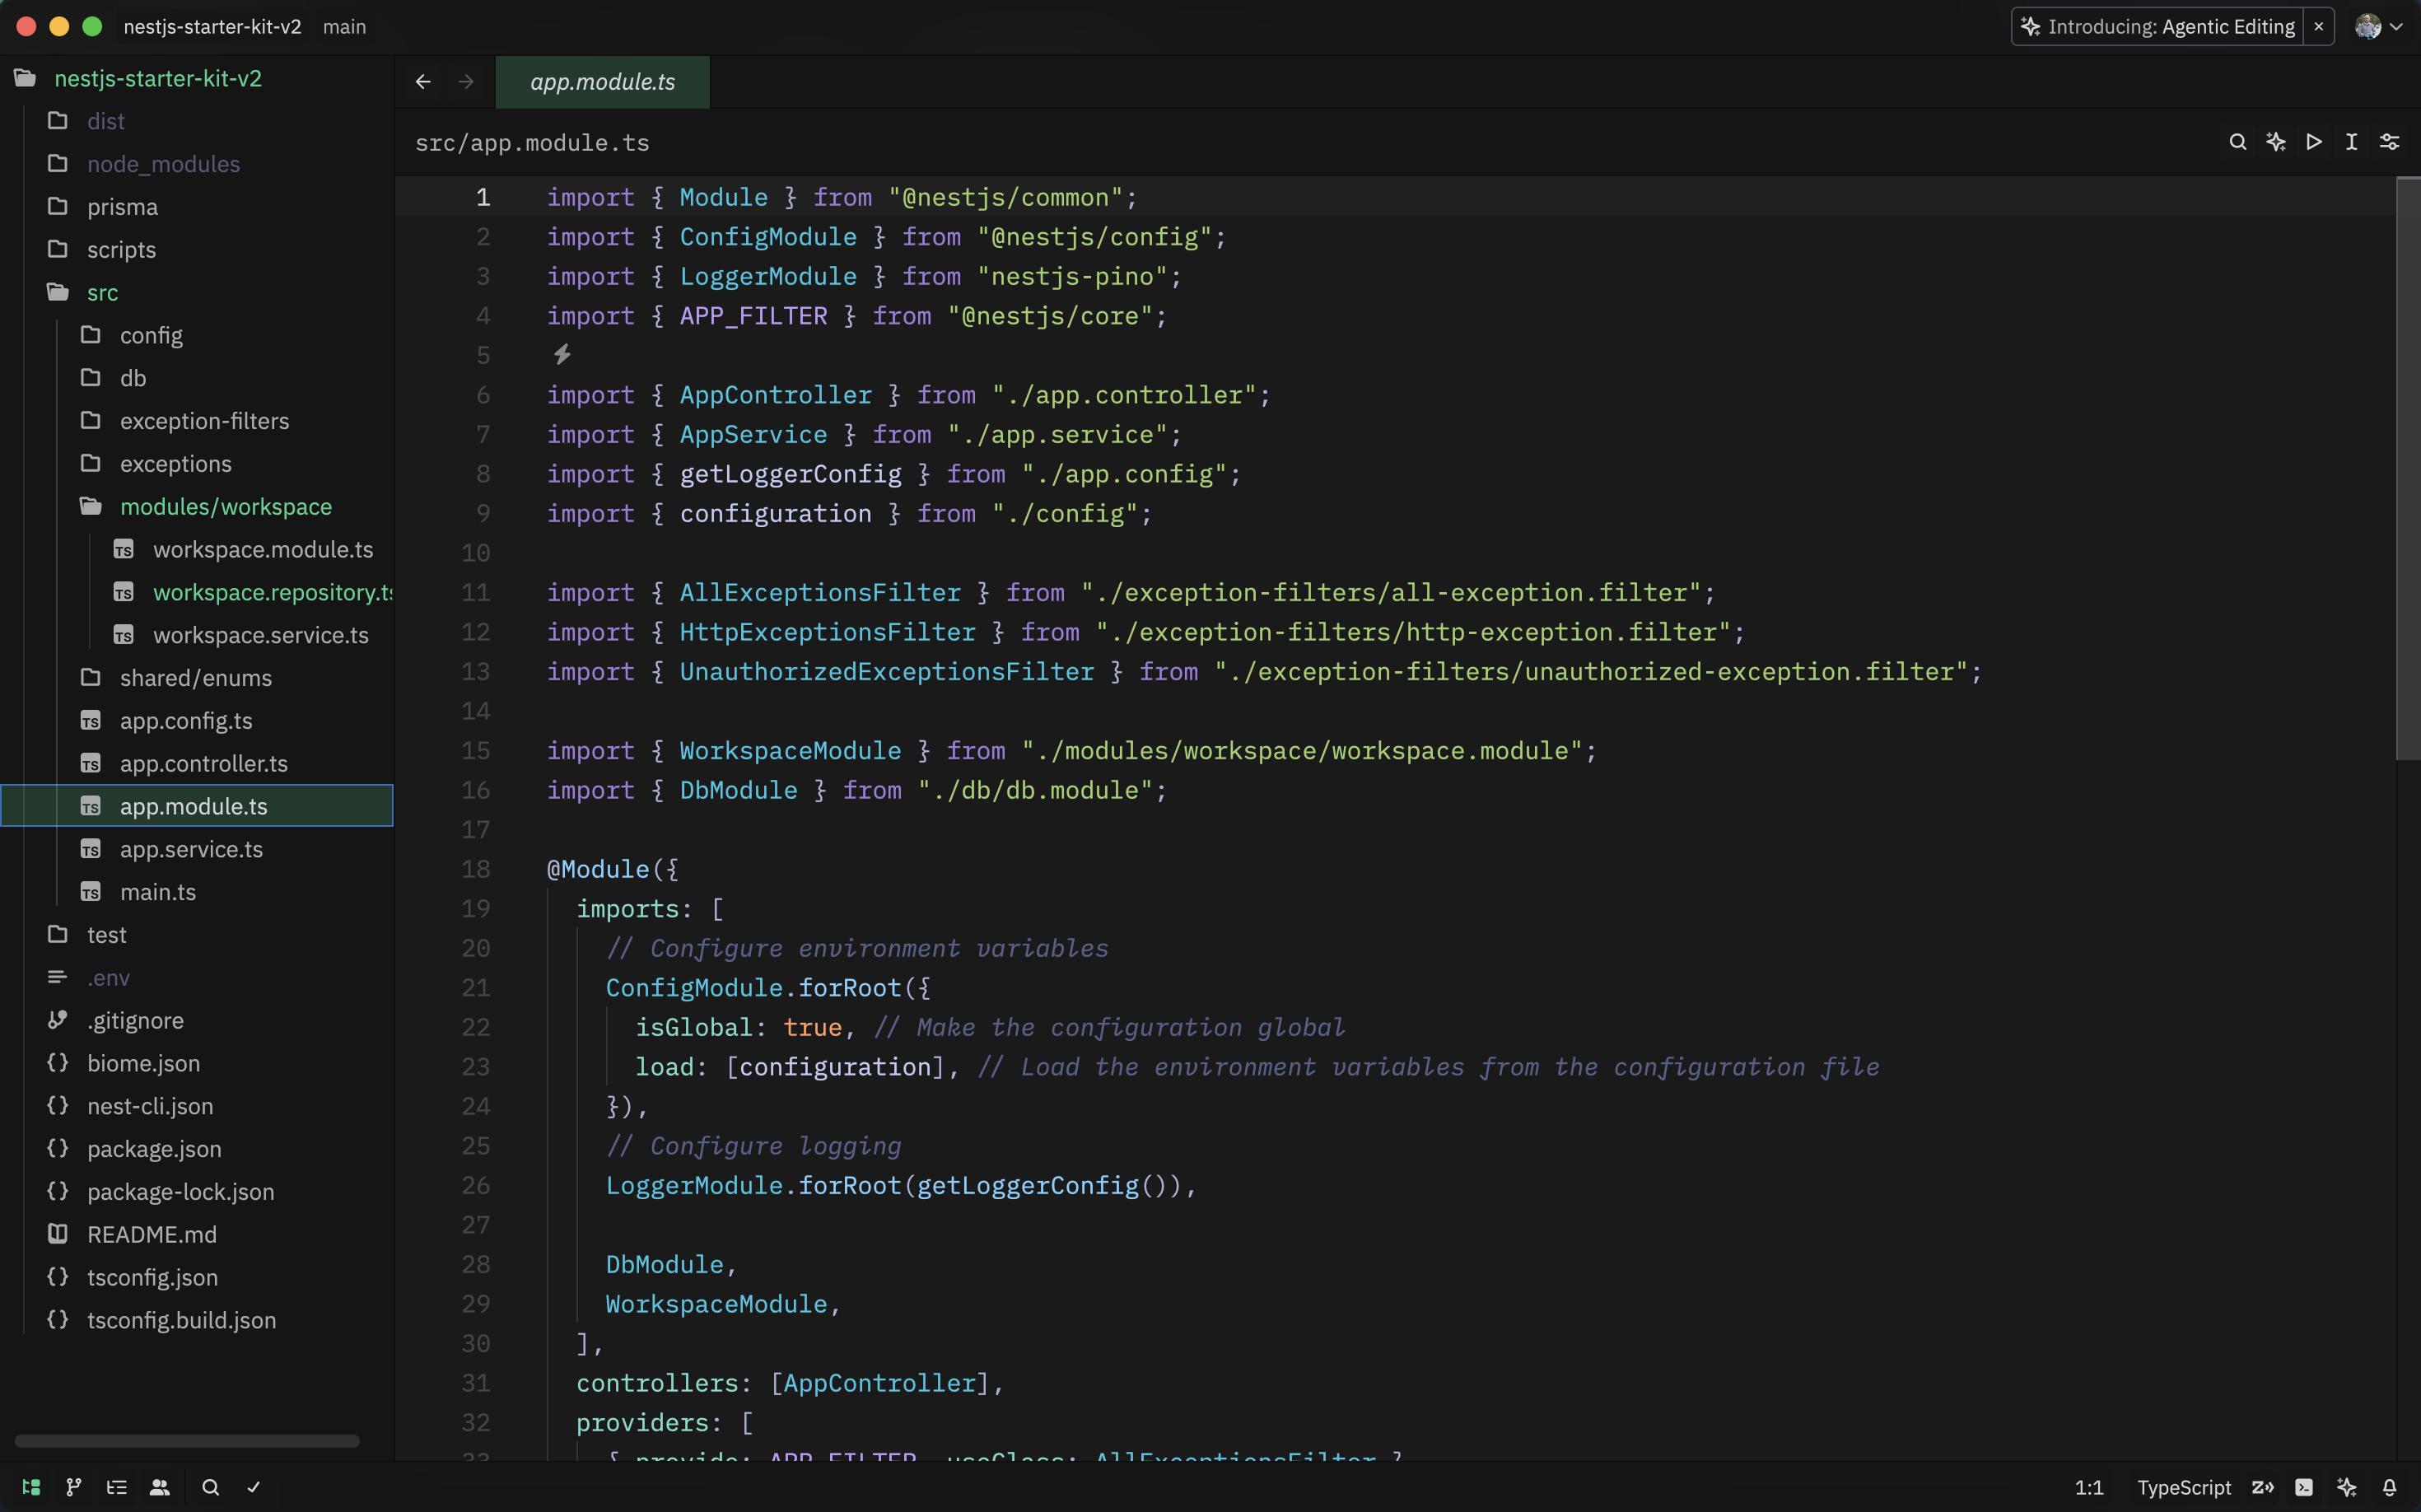Screen dimensions: 2421x1512
Task: Toggle the project panel icon in status bar
Action: (31, 1487)
